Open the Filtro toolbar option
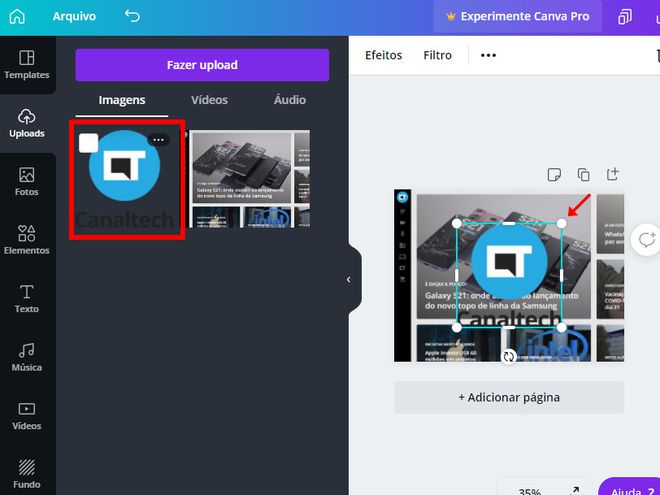The height and width of the screenshot is (495, 660). [437, 55]
